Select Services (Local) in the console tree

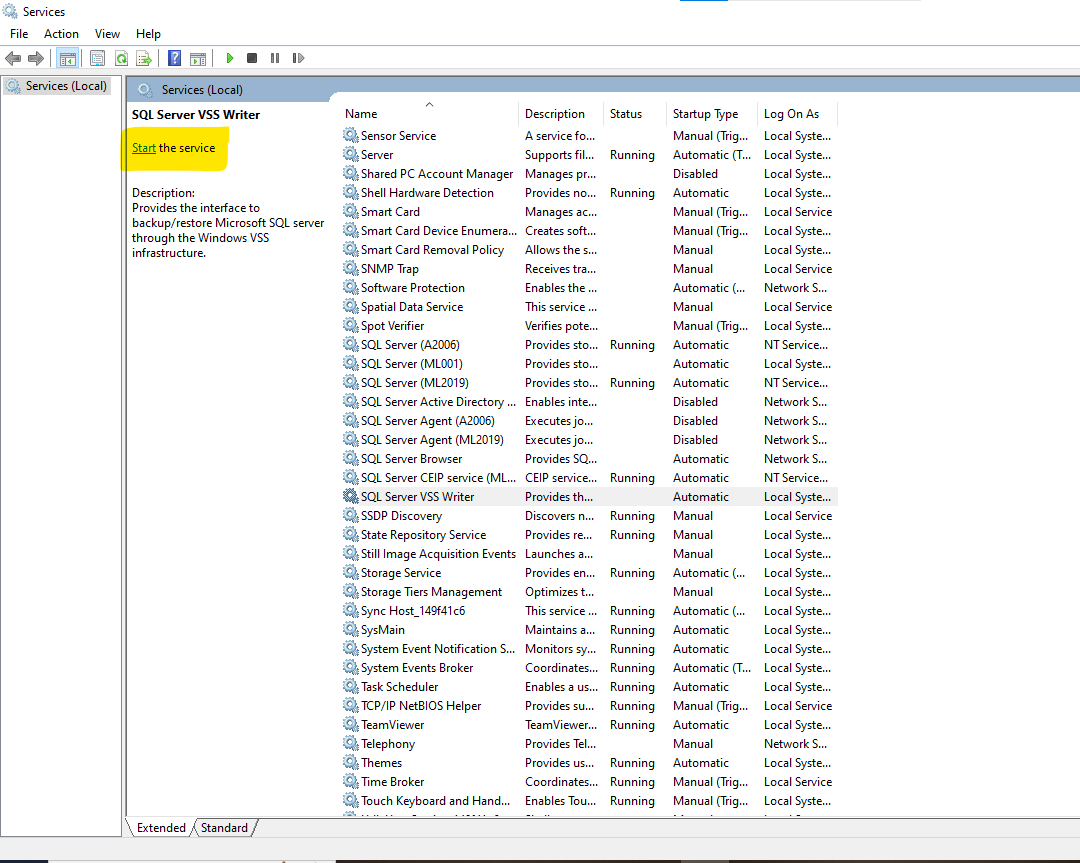coord(58,85)
